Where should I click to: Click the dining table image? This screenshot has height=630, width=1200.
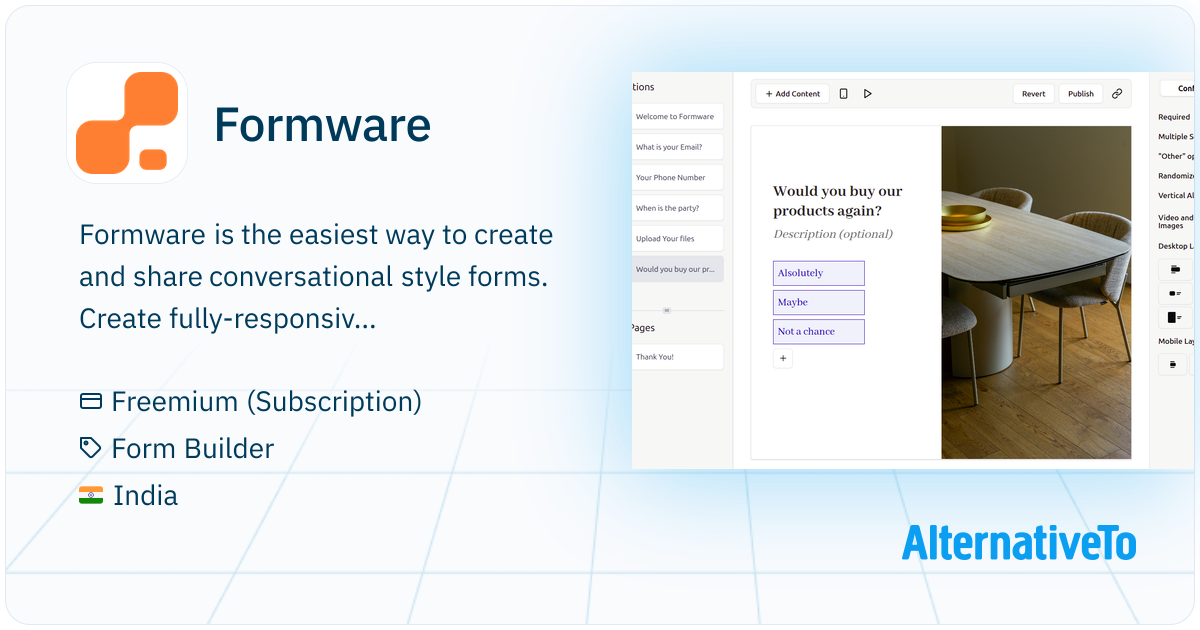1036,292
